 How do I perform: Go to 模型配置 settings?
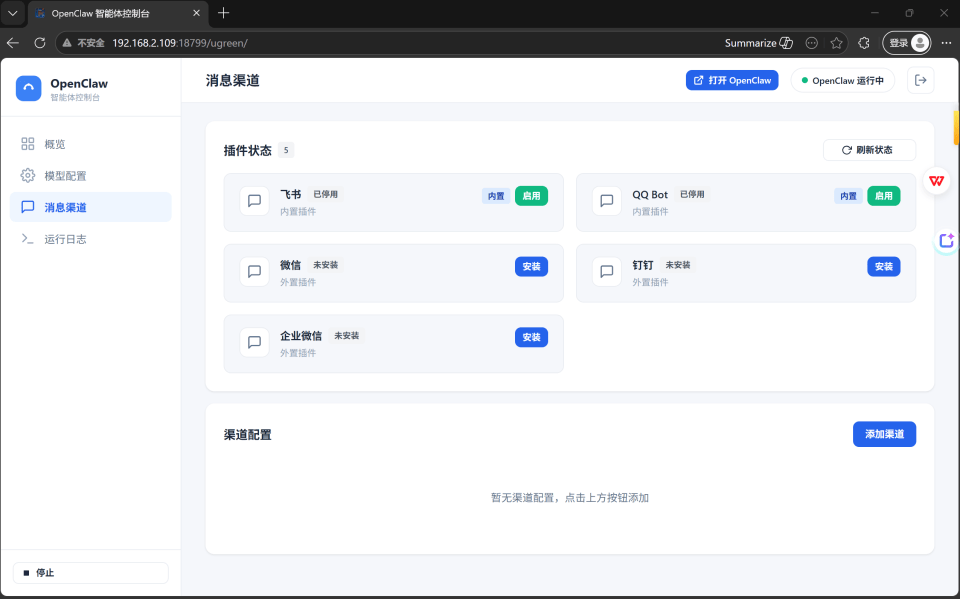click(x=91, y=176)
